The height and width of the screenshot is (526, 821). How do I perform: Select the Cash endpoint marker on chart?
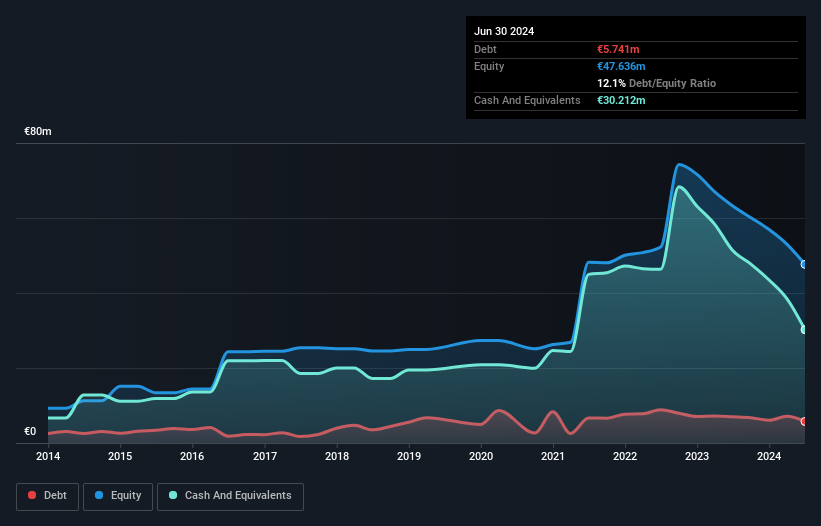(804, 330)
